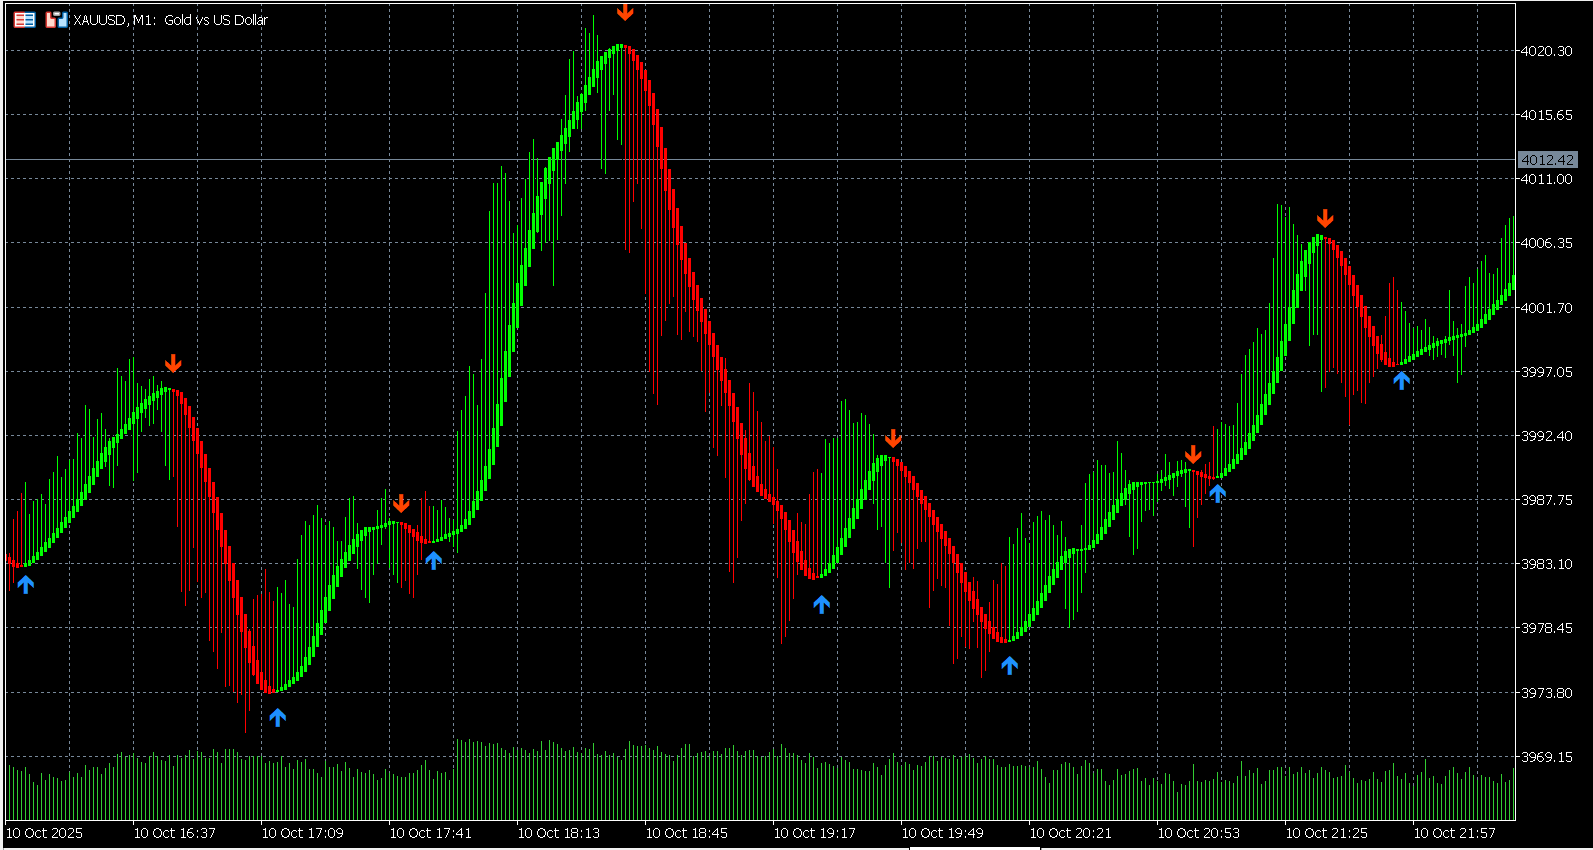Select the 3973.80 price scale label
The height and width of the screenshot is (850, 1593).
click(1547, 693)
